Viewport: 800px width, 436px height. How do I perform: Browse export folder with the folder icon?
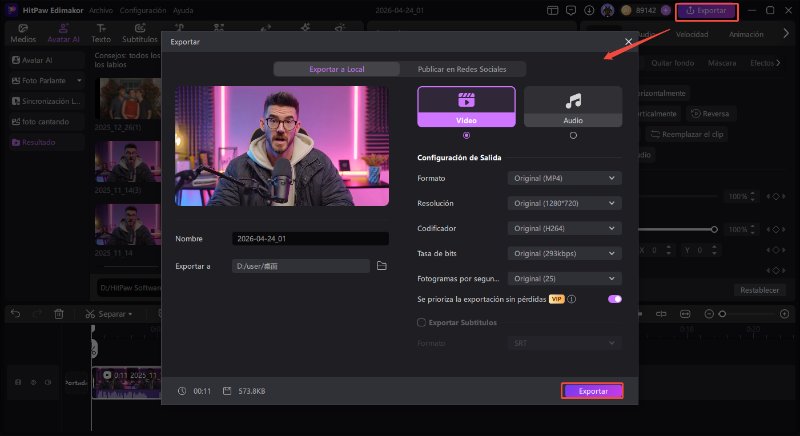tap(382, 266)
